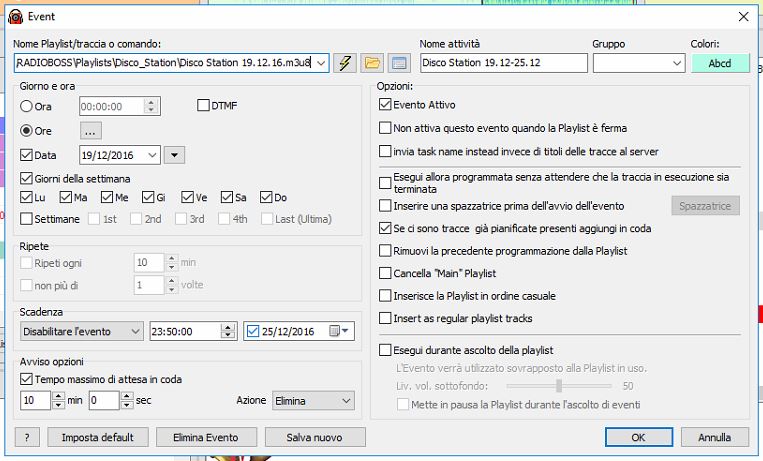Screen dimensions: 763x461
Task: Increase the expiry time spinner 23:50:00
Action: [228, 327]
